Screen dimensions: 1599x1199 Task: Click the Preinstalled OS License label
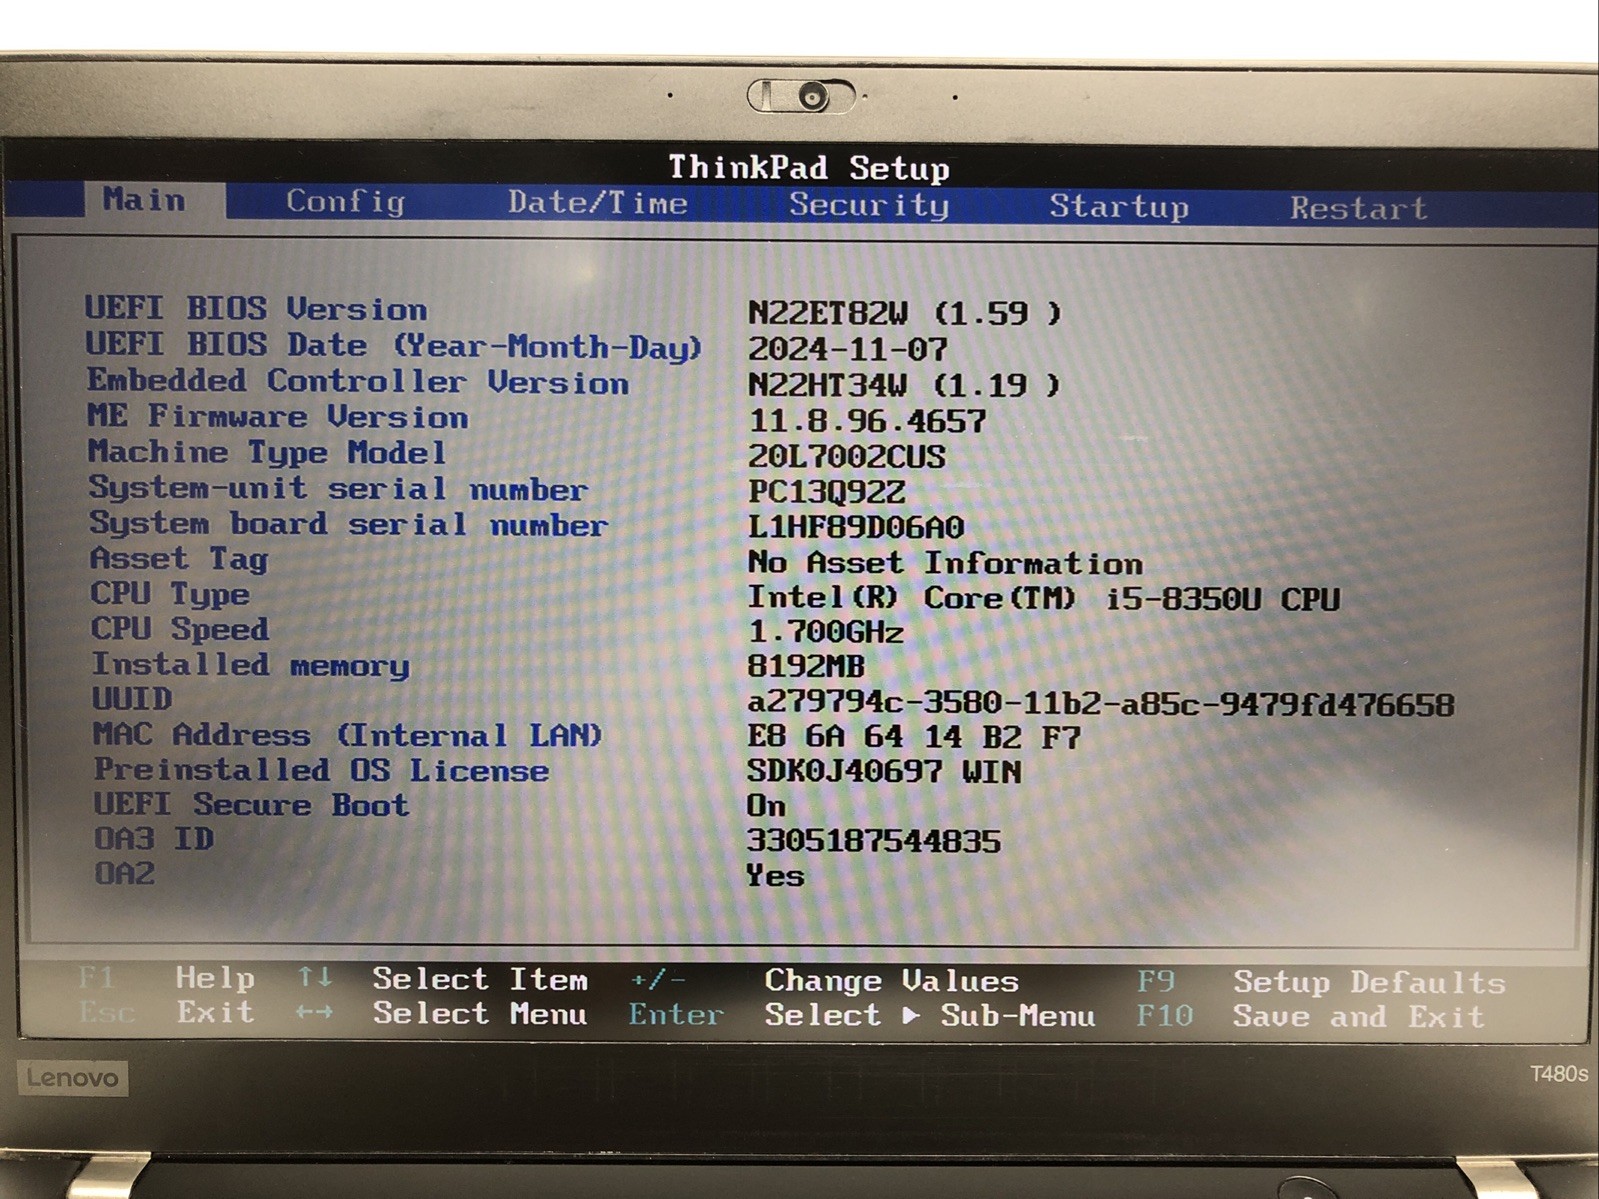tap(321, 770)
